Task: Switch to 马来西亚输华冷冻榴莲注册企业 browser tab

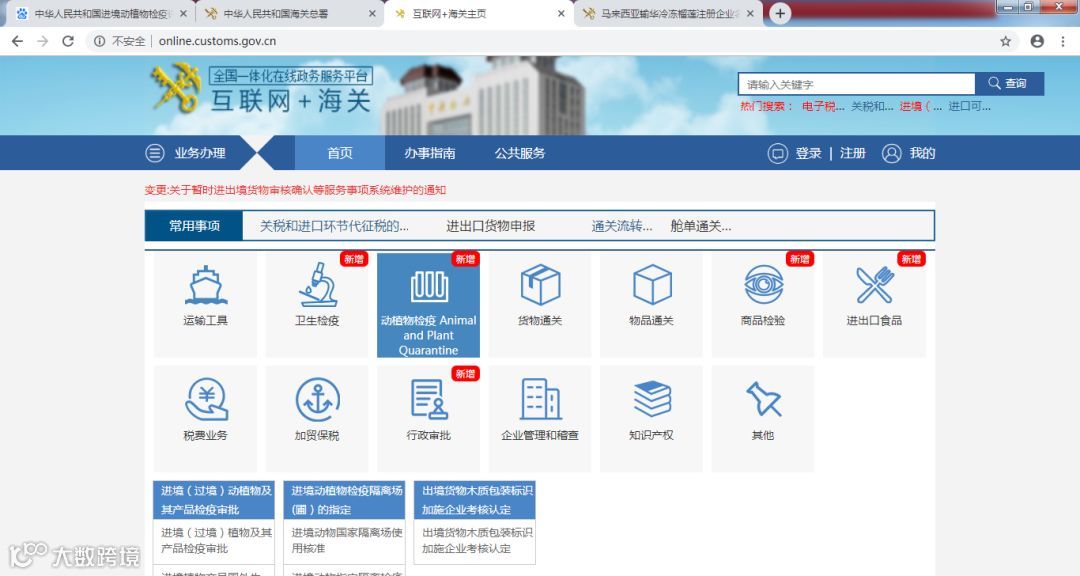Action: (x=667, y=14)
